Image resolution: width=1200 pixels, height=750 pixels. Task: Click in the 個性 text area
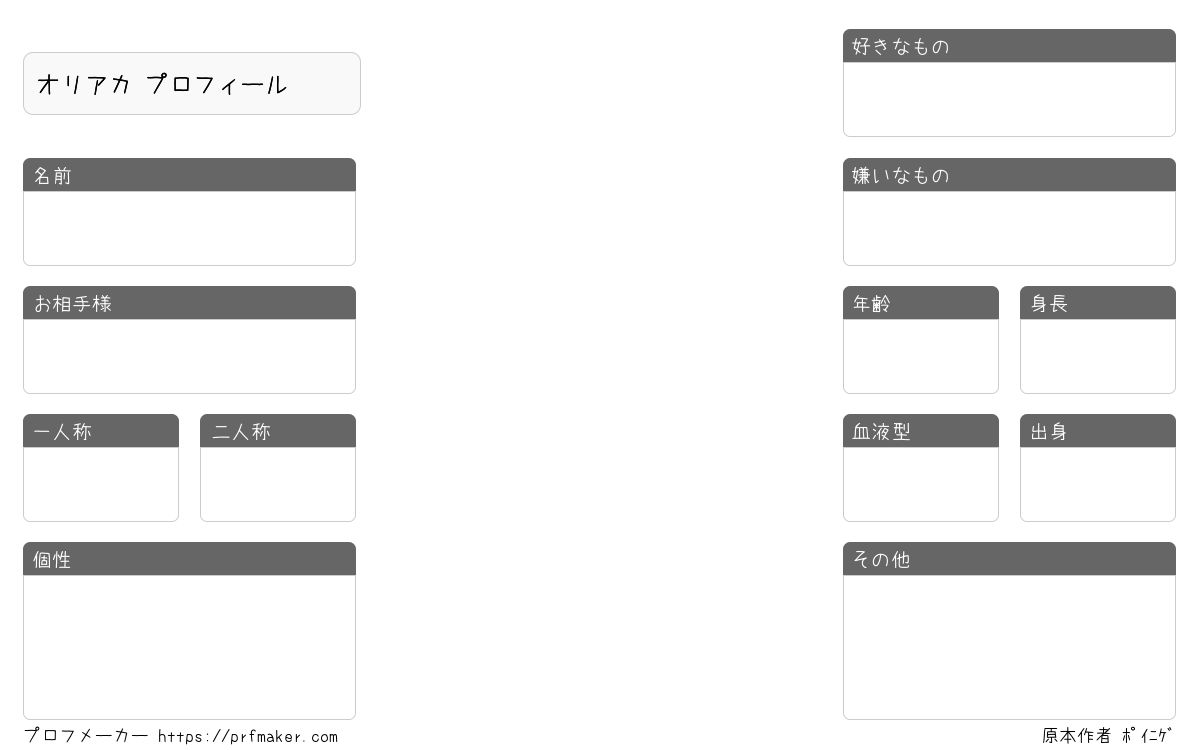pos(189,646)
